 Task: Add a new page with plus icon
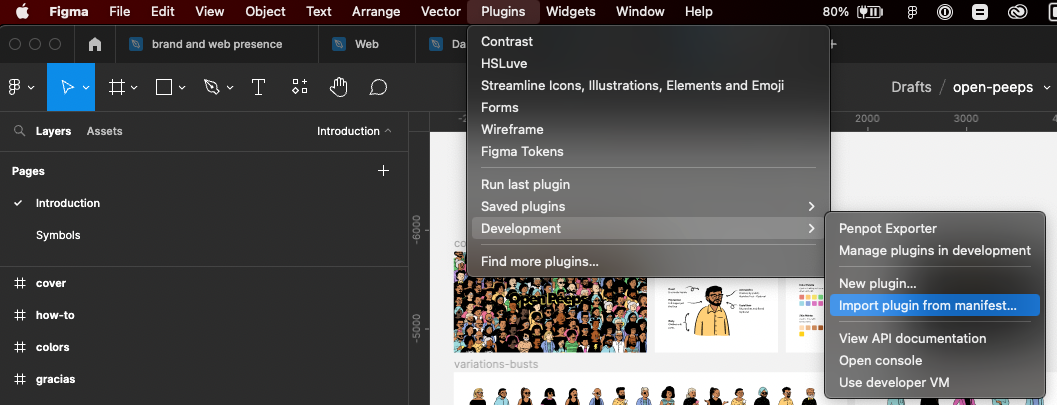coord(384,171)
